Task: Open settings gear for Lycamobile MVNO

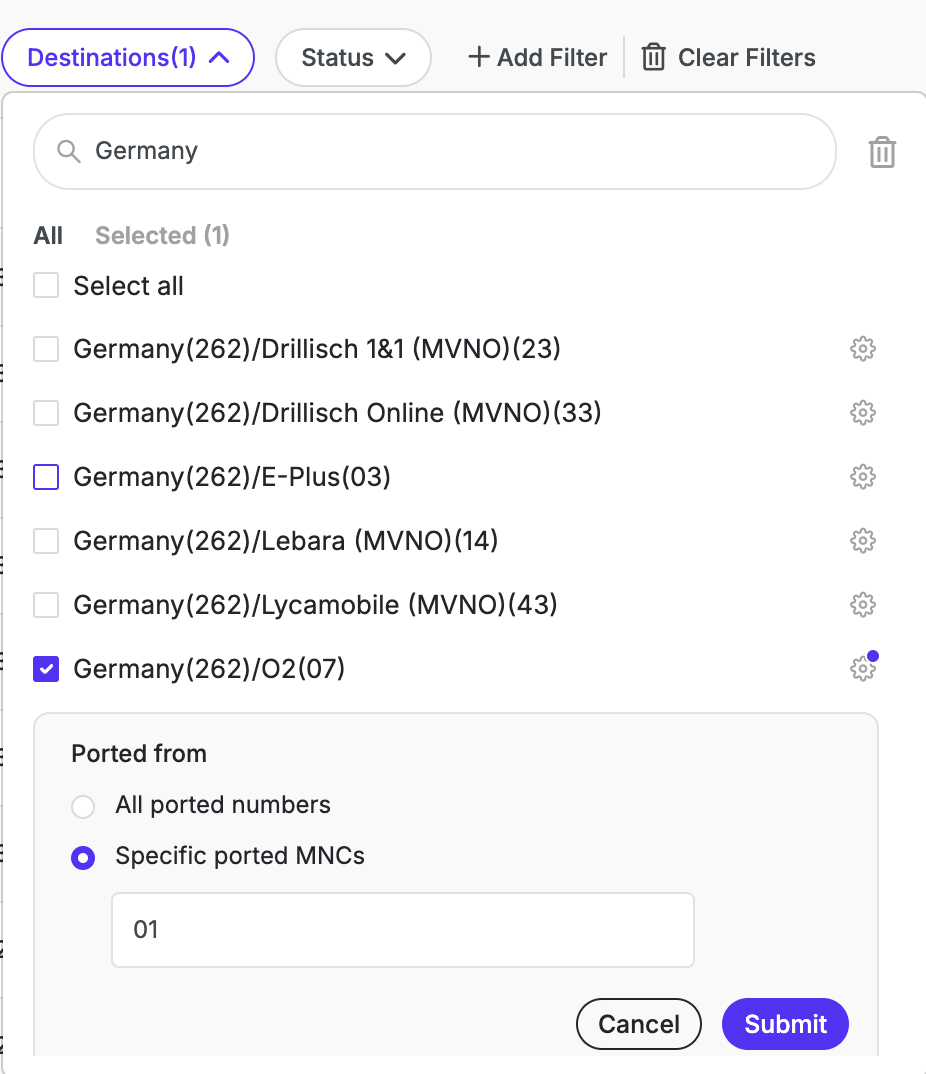Action: [x=862, y=605]
